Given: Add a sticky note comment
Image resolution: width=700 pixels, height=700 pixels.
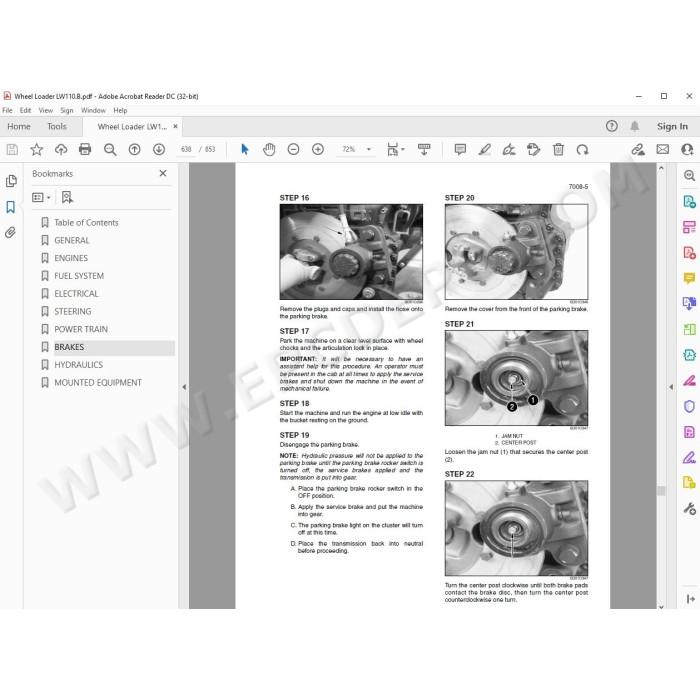Looking at the screenshot, I should [460, 149].
